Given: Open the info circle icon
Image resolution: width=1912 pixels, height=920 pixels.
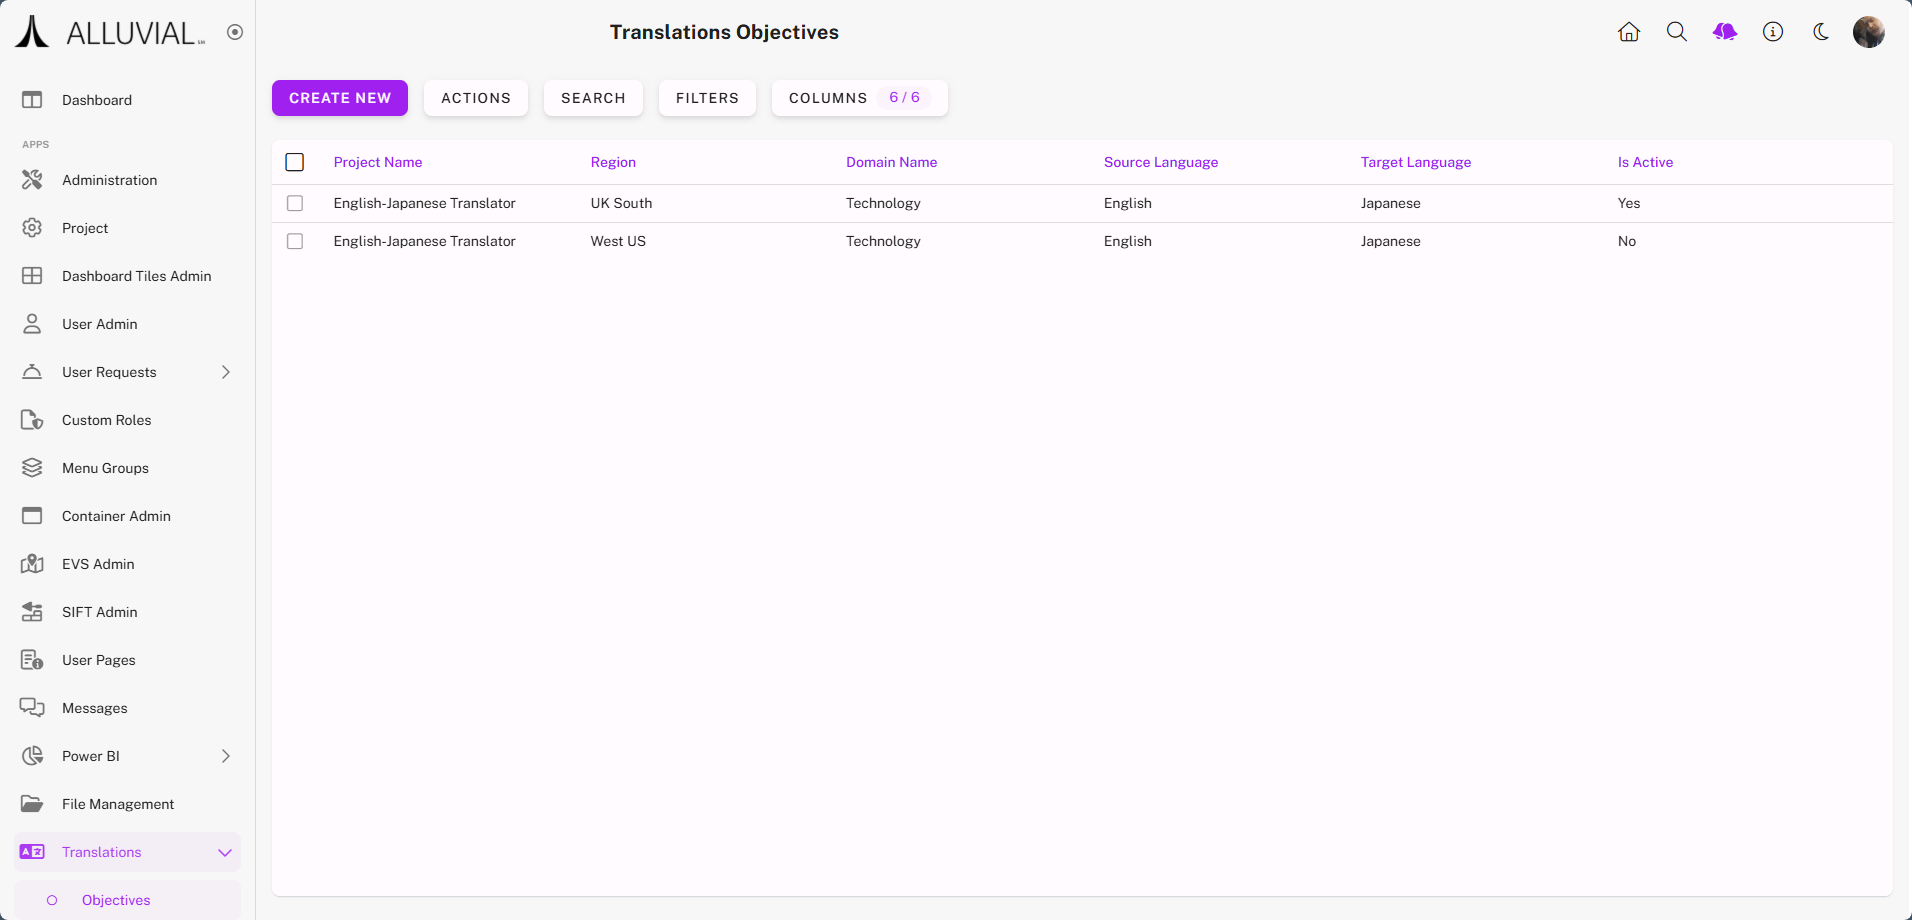Looking at the screenshot, I should pyautogui.click(x=1773, y=32).
